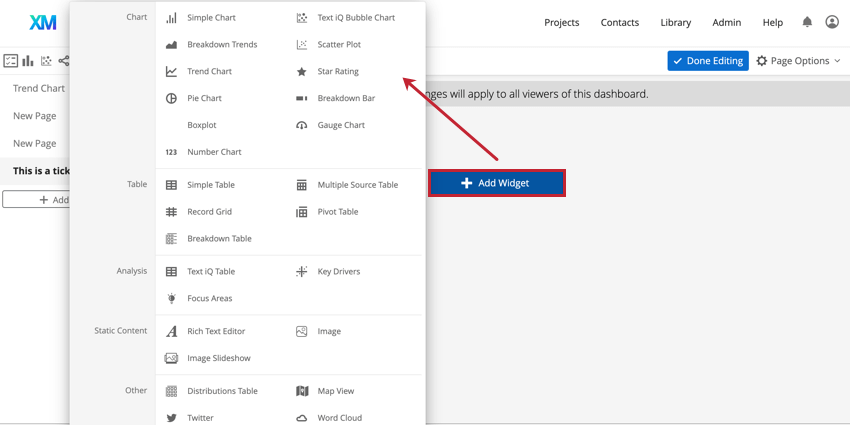Expand the Page Options dropdown
850x425 pixels.
pos(798,61)
